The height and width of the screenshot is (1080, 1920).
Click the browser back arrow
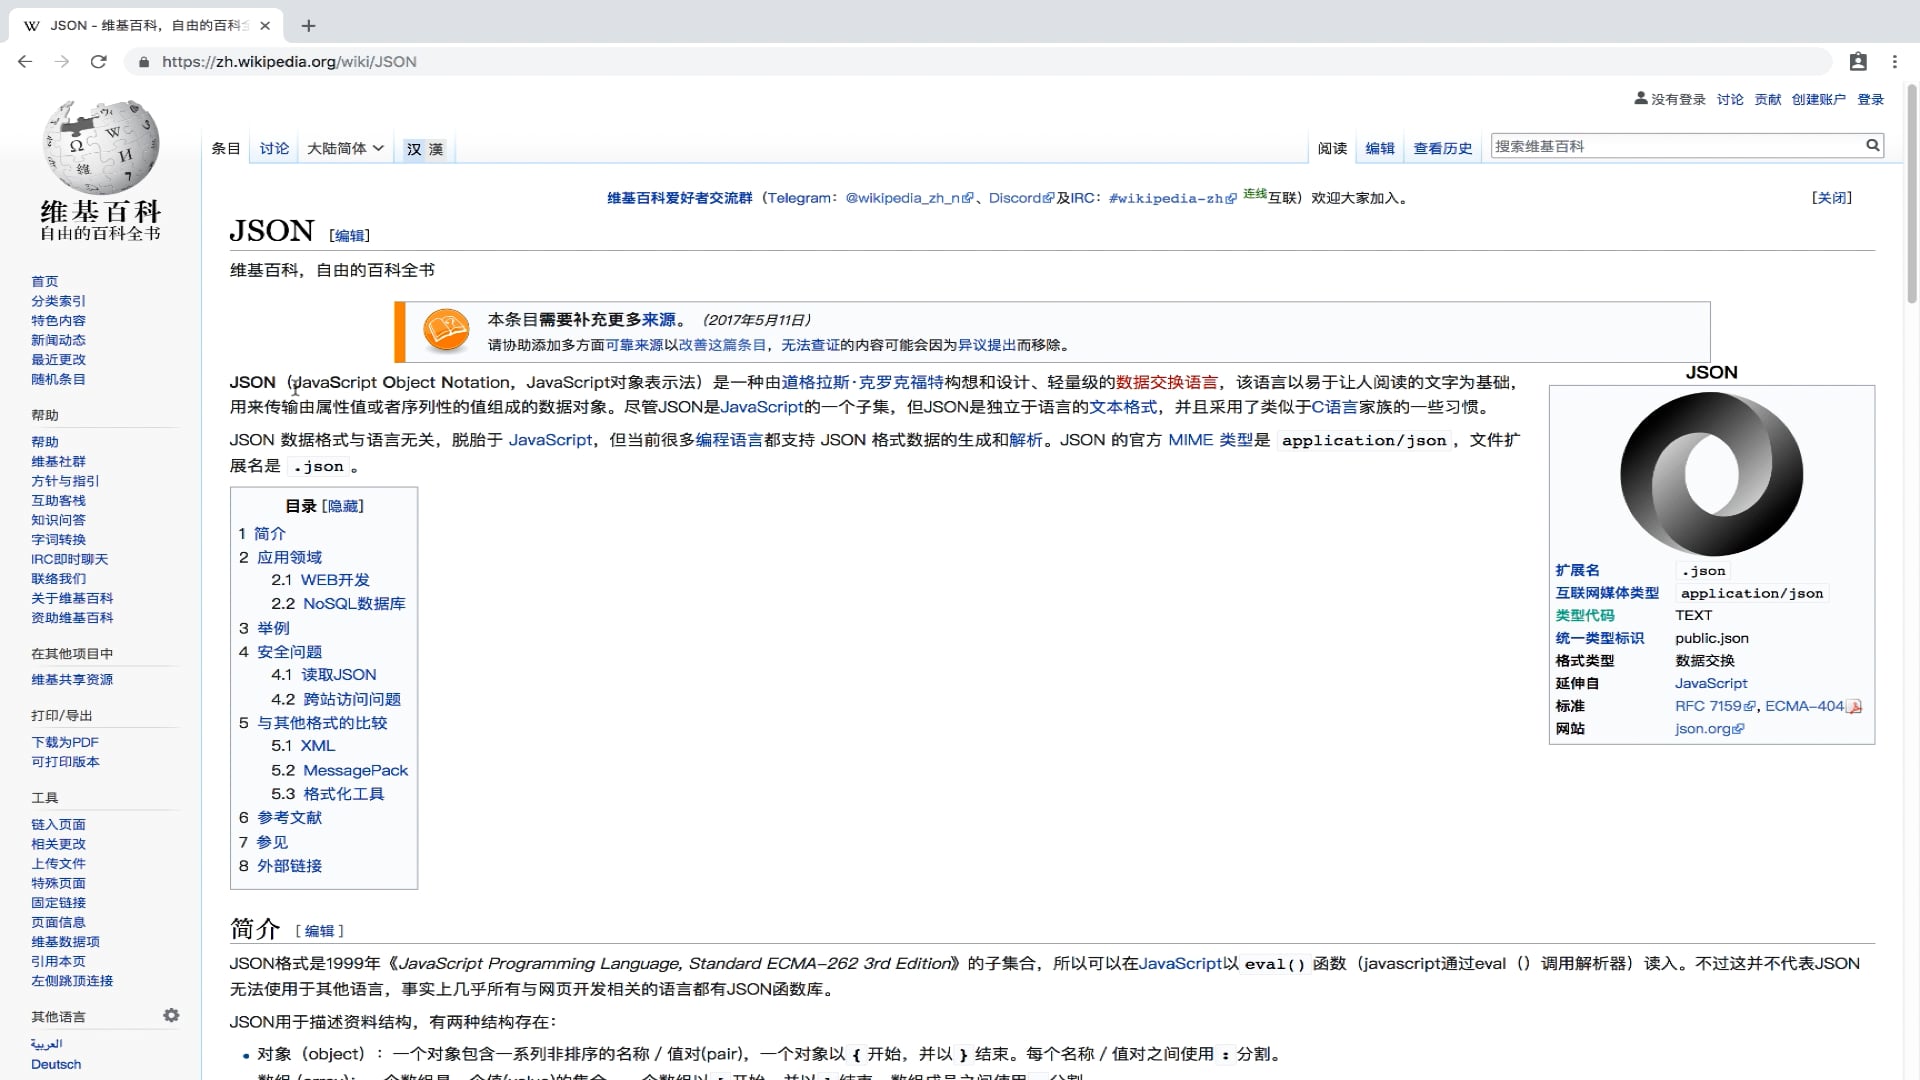click(24, 62)
